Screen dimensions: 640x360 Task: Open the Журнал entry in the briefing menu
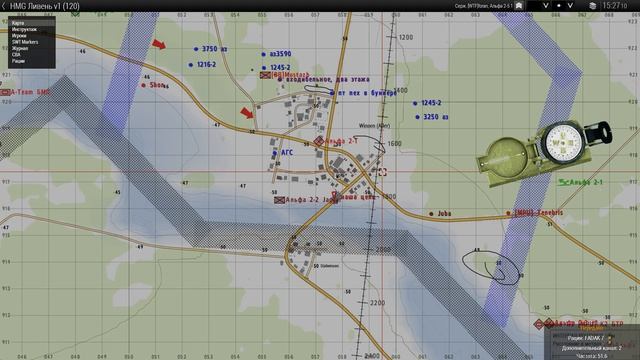(31, 48)
